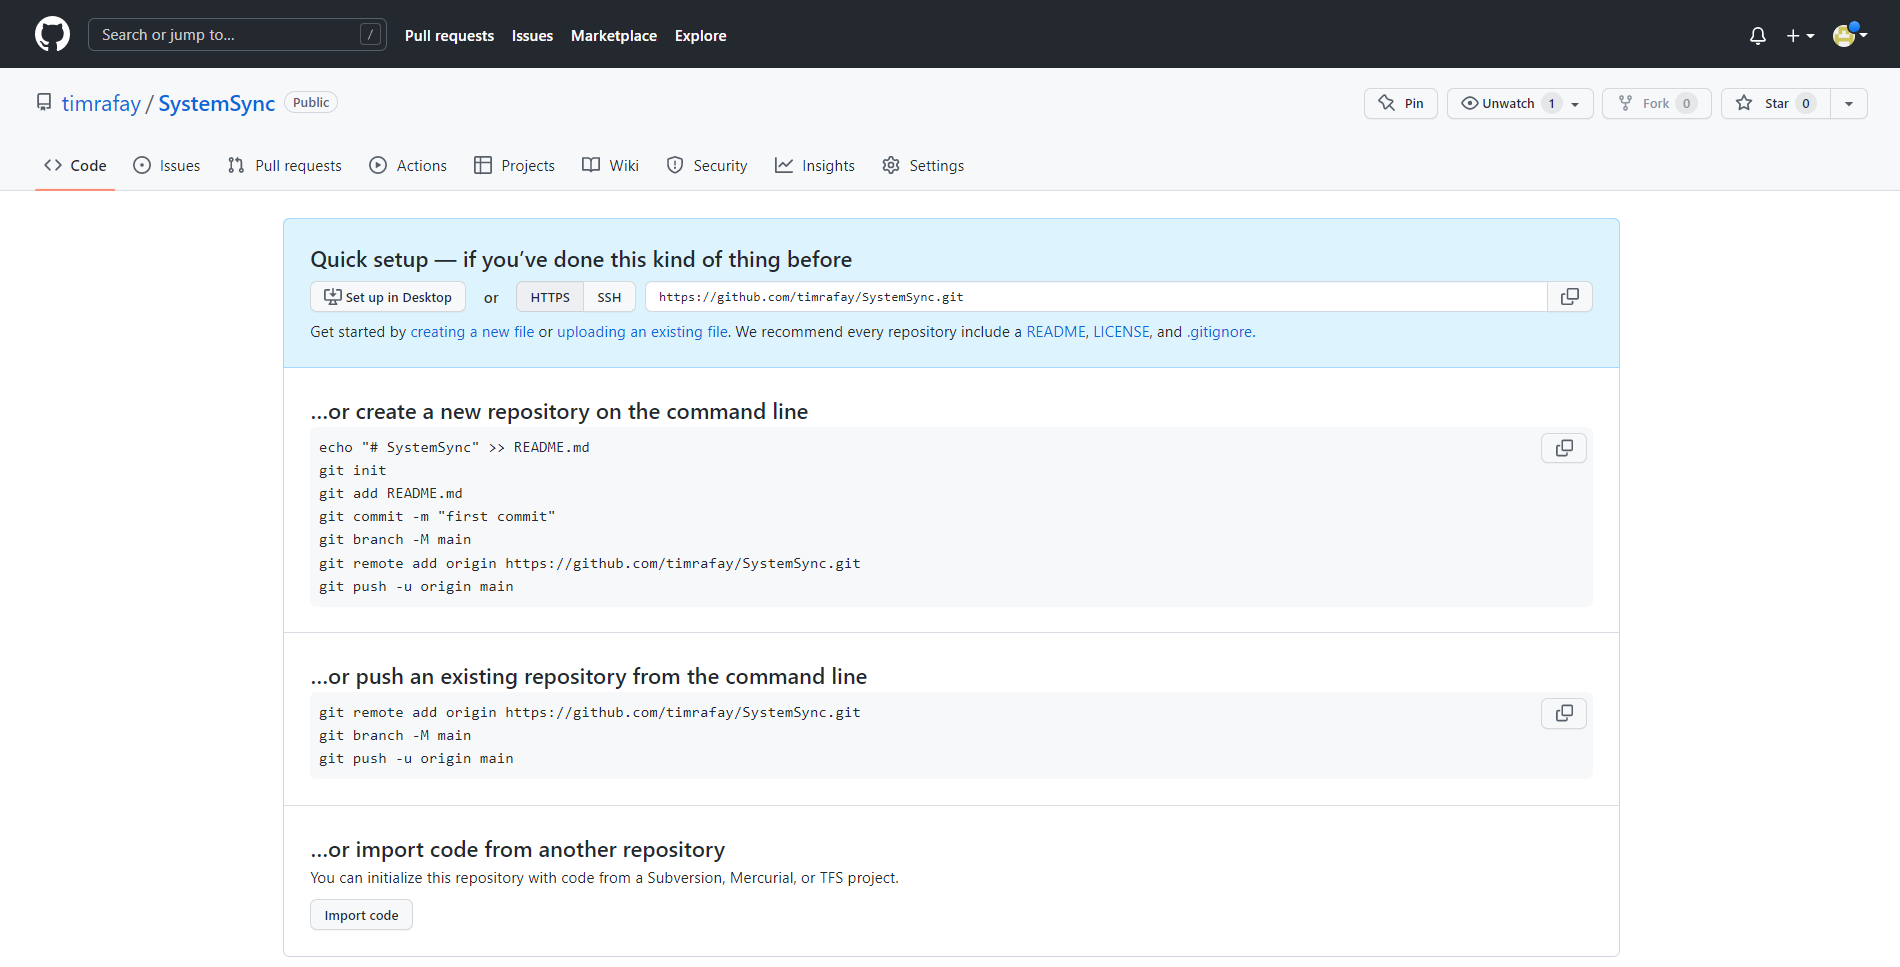The image size is (1900, 967).
Task: Open Explore in top navigation
Action: point(700,36)
